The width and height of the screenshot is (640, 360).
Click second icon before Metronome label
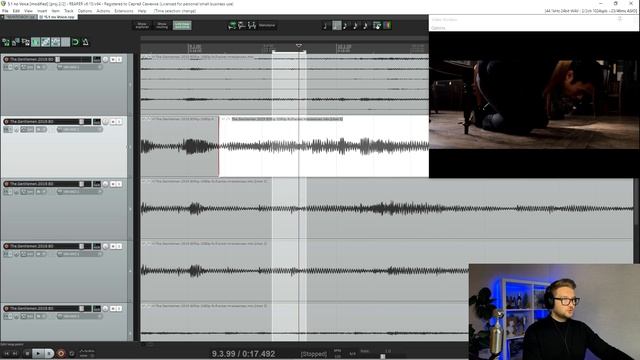coord(242,25)
